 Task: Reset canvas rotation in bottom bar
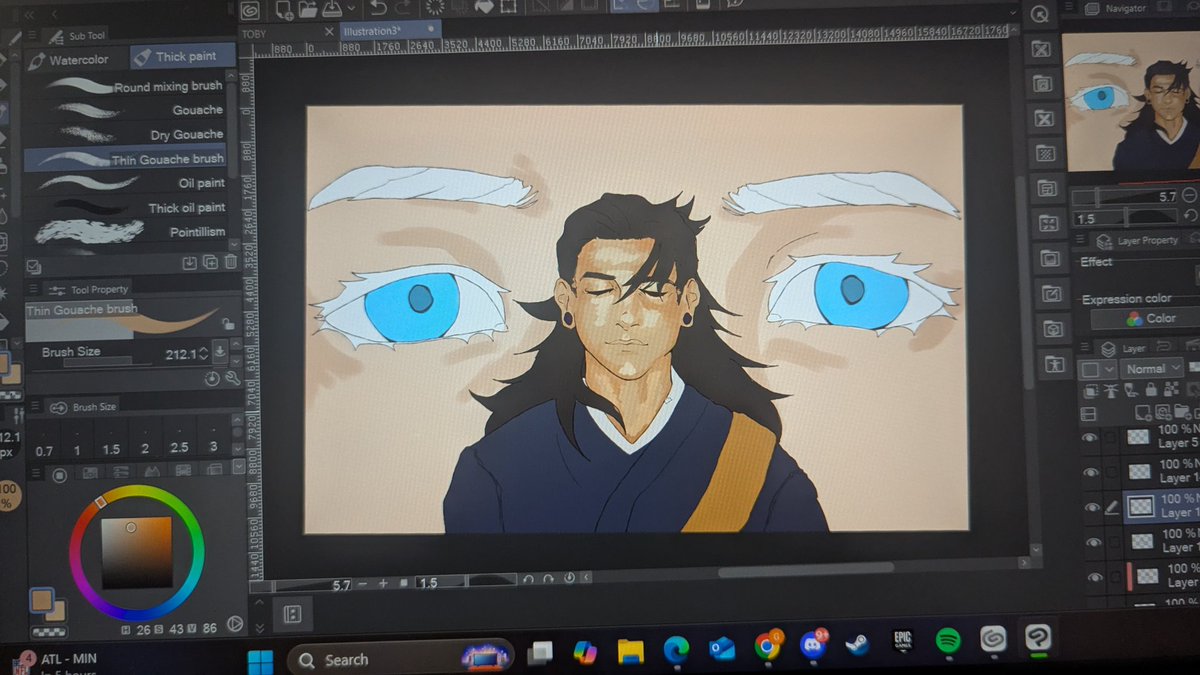click(x=568, y=578)
